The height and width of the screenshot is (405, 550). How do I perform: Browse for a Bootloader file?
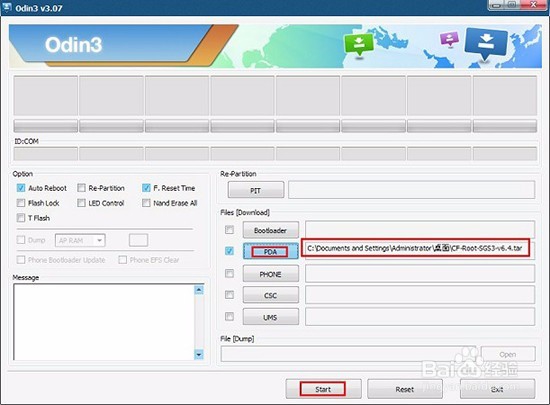pos(271,230)
